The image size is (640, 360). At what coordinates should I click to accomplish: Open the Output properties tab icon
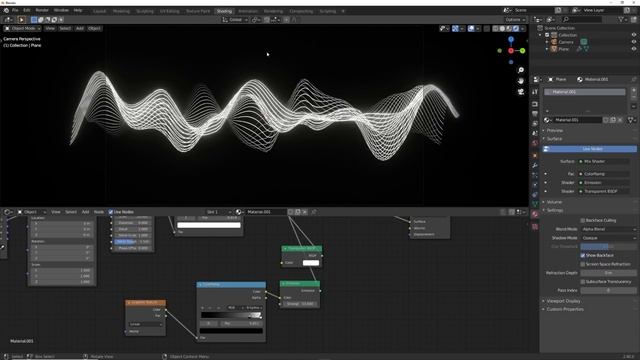click(535, 114)
